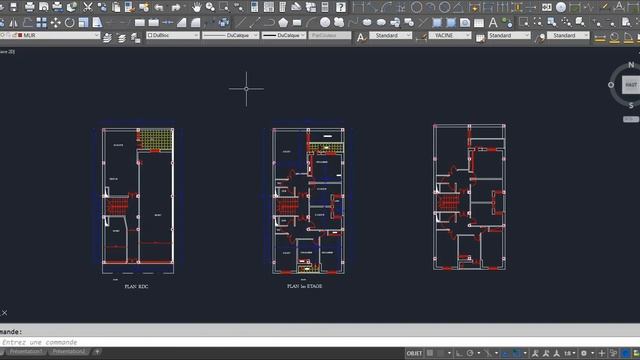
Task: Select the Array grid tool icon
Action: [x=41, y=22]
